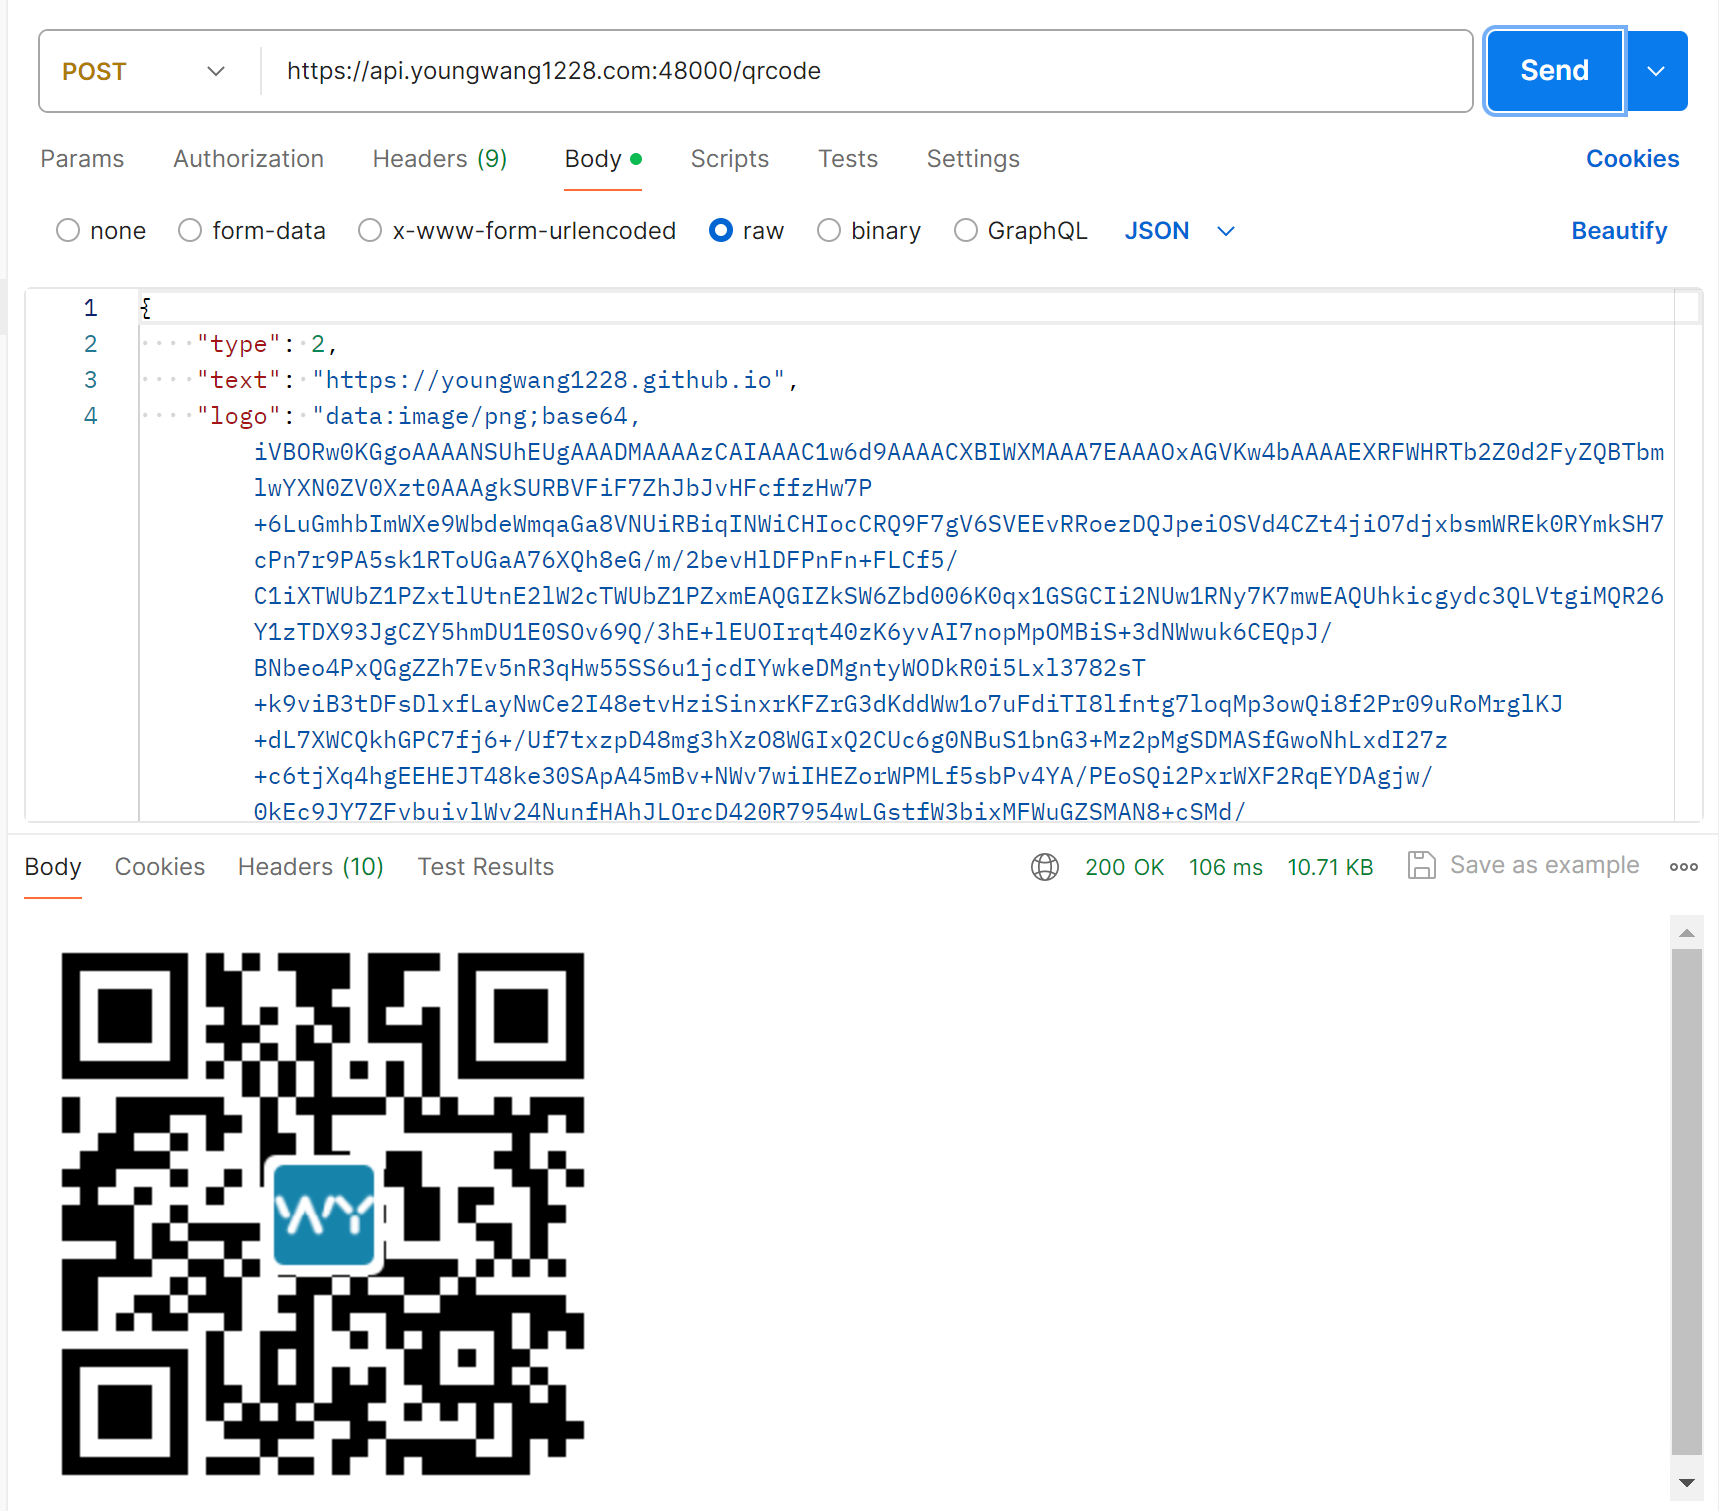Switch to the Params tab
This screenshot has height=1511, width=1719.
[82, 159]
